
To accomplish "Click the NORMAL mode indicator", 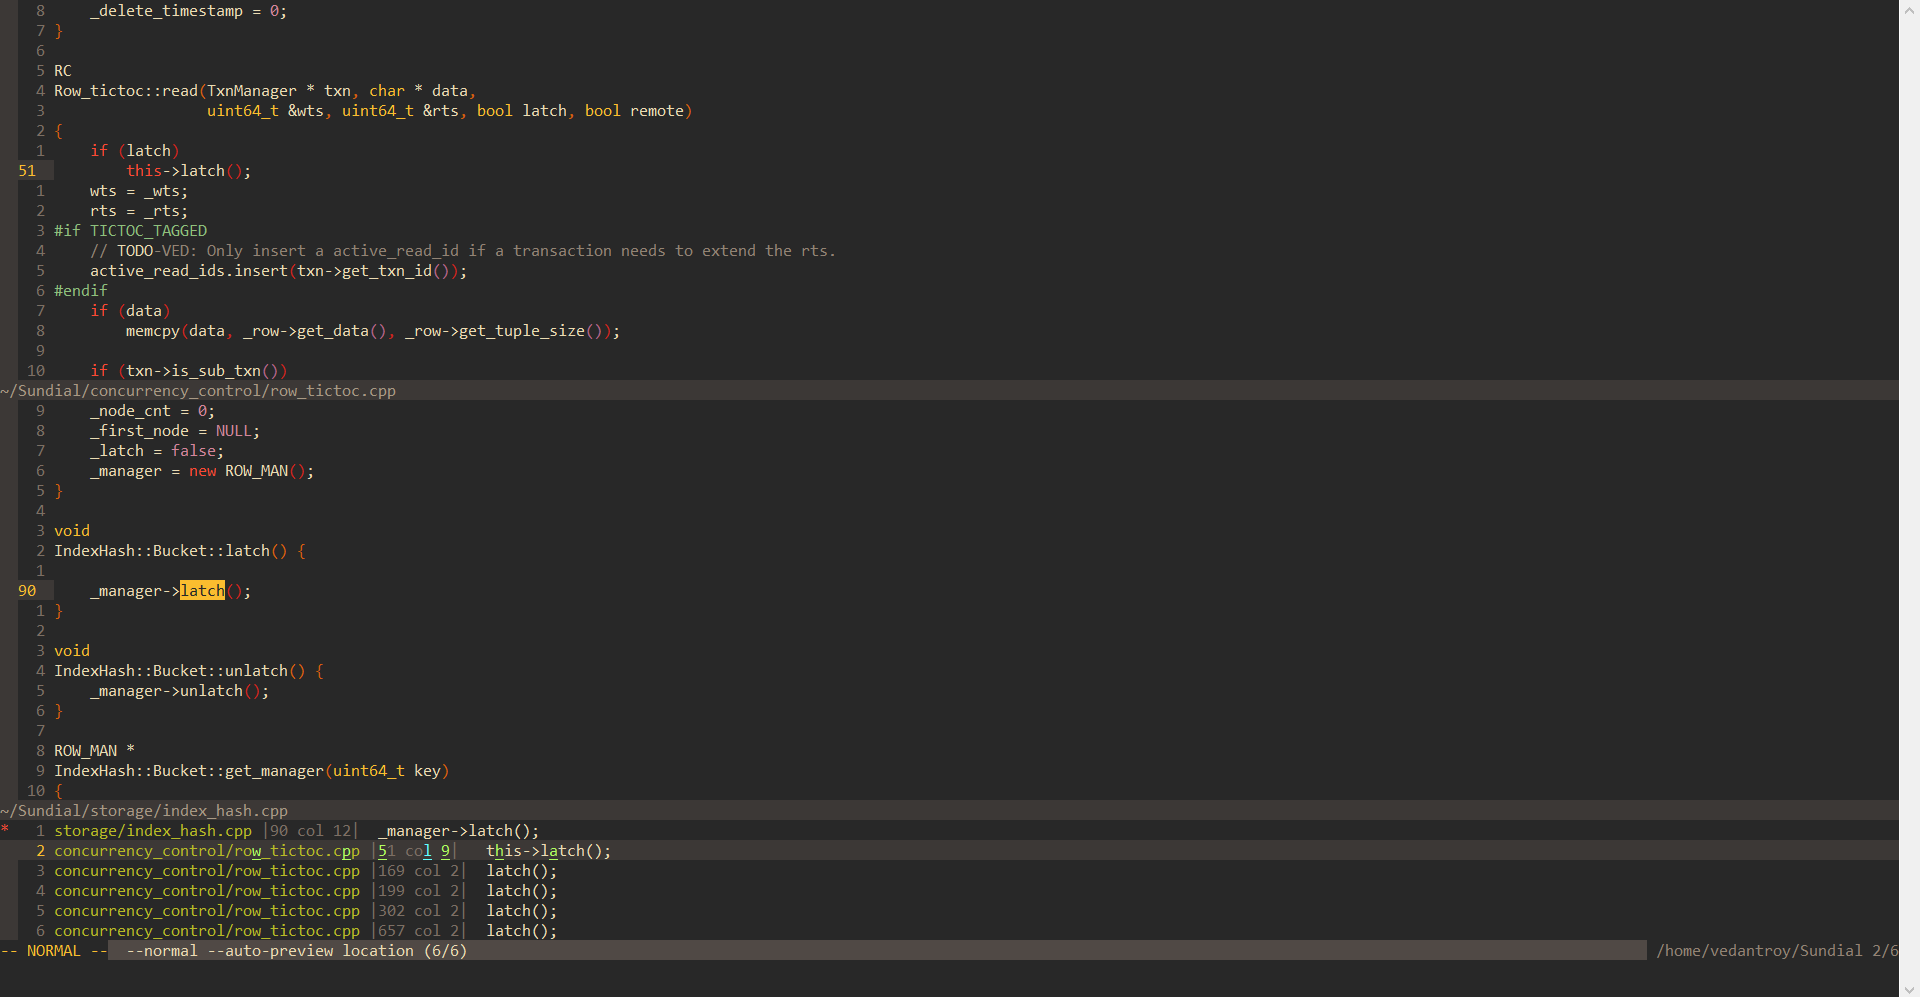I will pyautogui.click(x=54, y=951).
